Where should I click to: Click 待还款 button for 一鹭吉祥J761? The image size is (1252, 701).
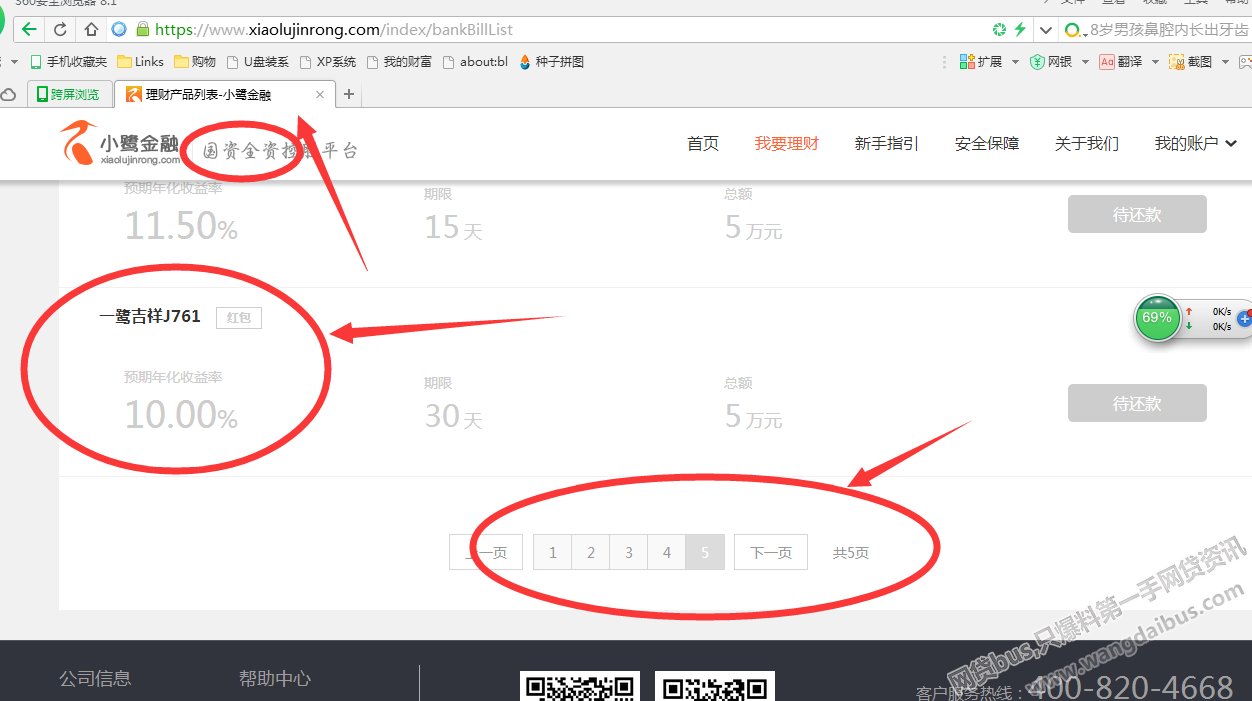point(1137,404)
